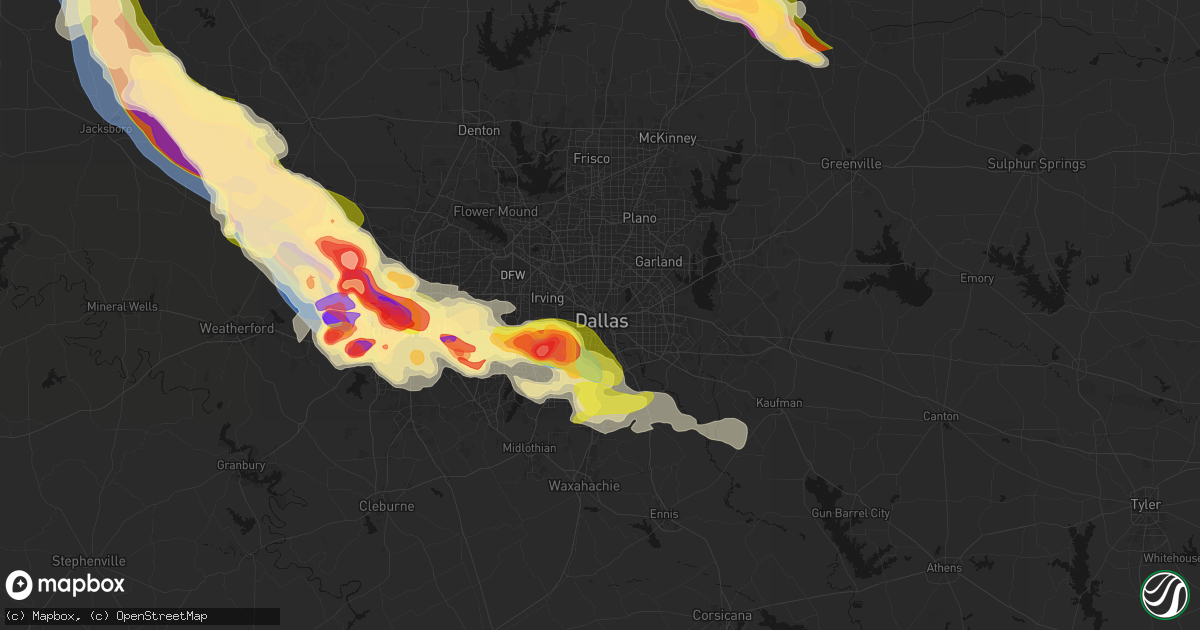
Task: Click the Cleburne city label
Action: 386,506
